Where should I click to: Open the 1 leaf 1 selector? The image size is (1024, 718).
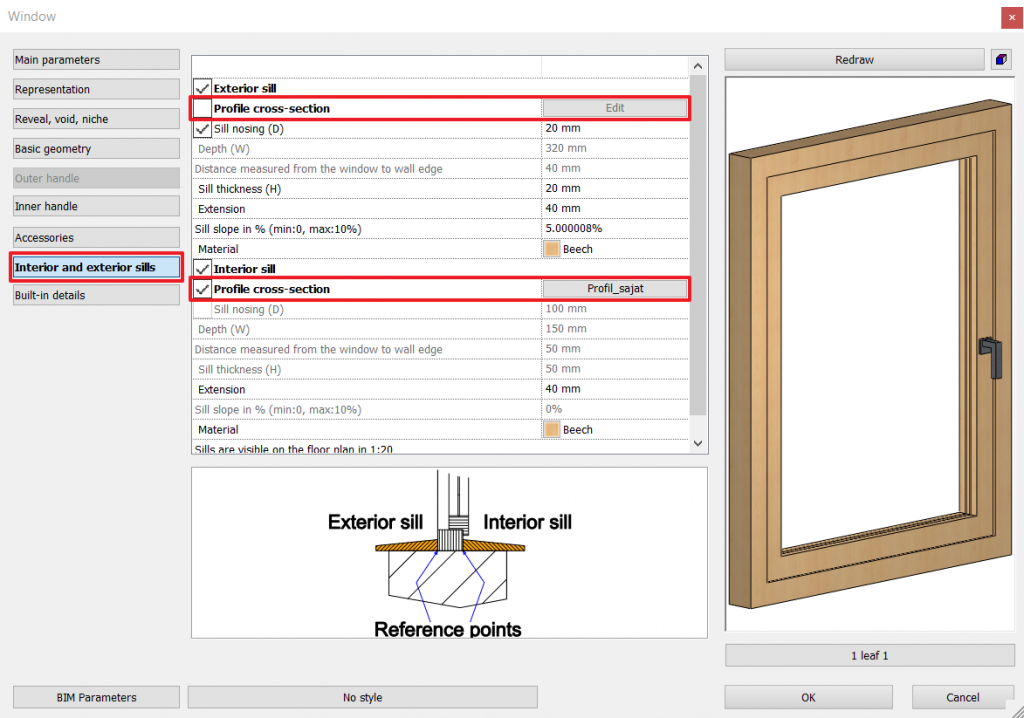coord(869,656)
